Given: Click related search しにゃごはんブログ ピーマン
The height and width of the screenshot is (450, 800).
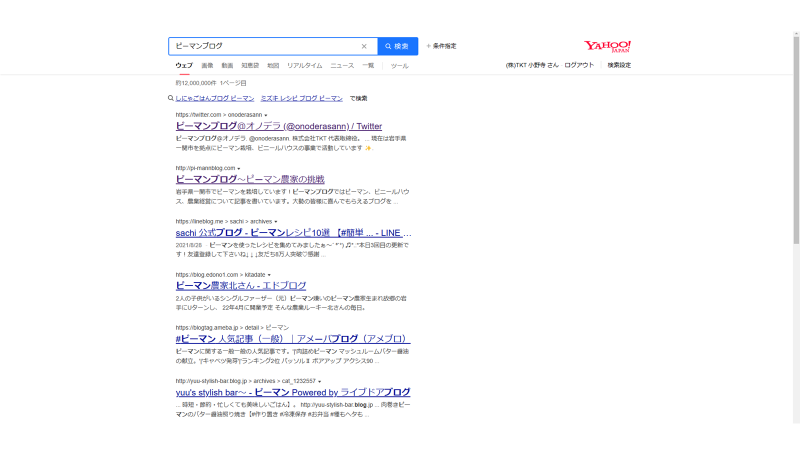Looking at the screenshot, I should 214,99.
